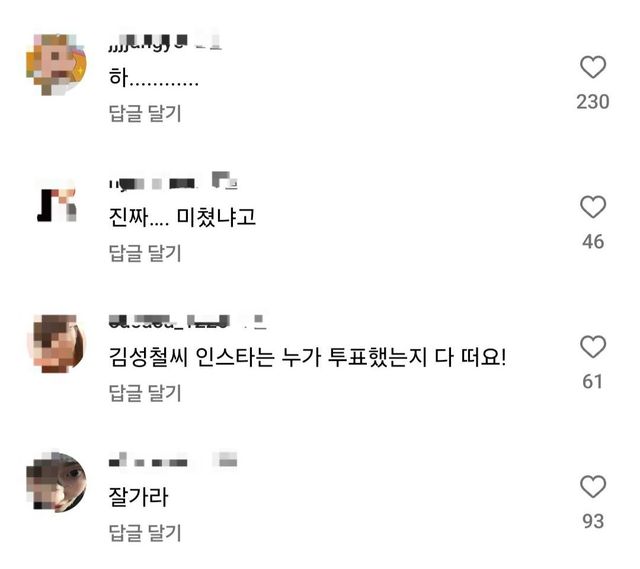The width and height of the screenshot is (640, 569).
Task: Open the profile picture of "하............" commenter
Action: (x=55, y=65)
